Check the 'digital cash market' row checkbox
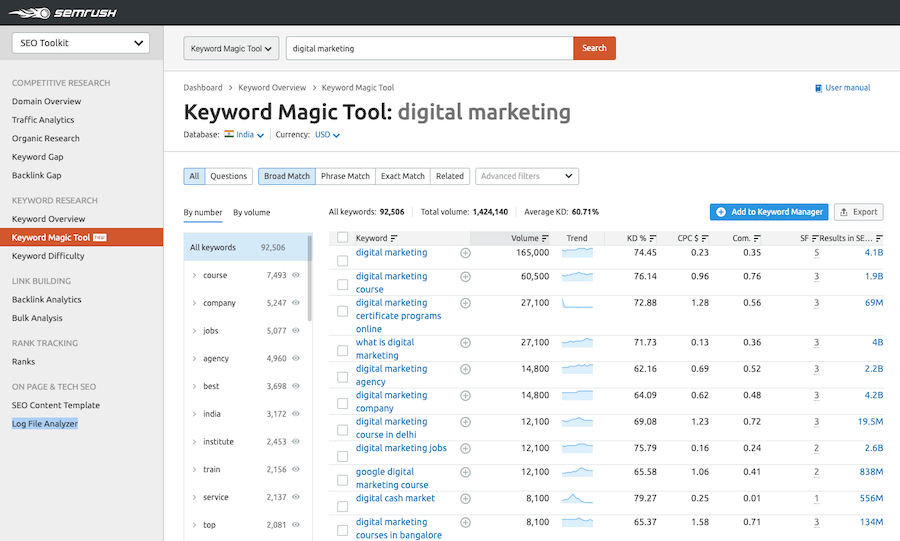Viewport: 900px width, 541px height. [343, 507]
